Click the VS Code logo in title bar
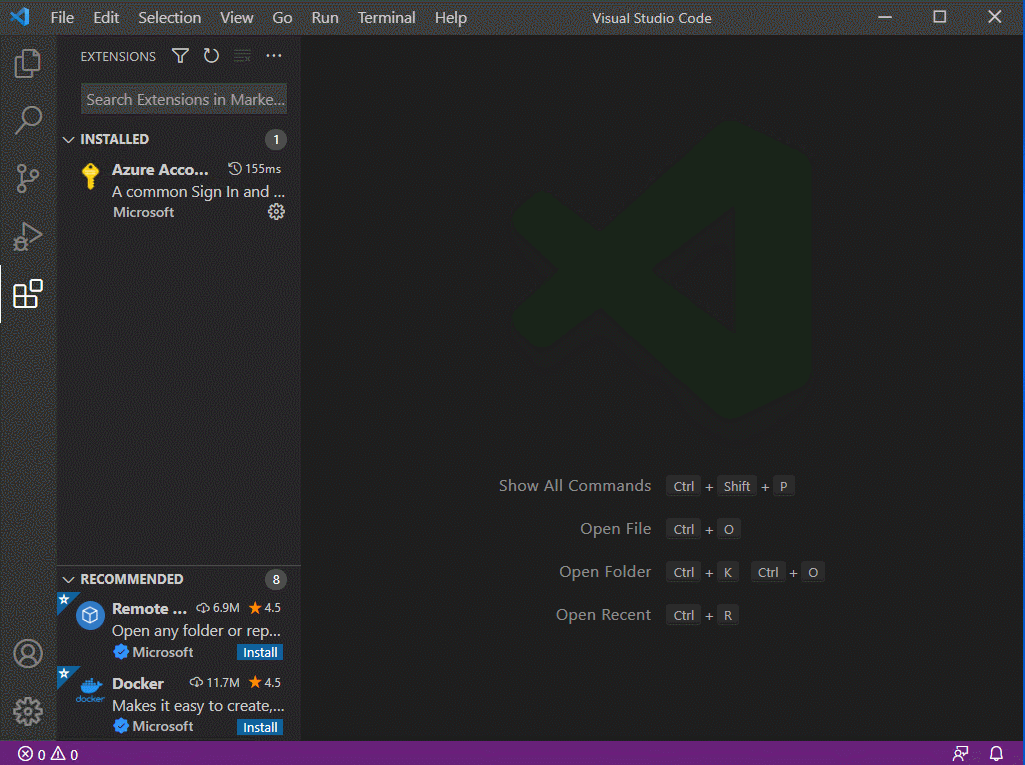Image resolution: width=1025 pixels, height=765 pixels. coord(20,17)
